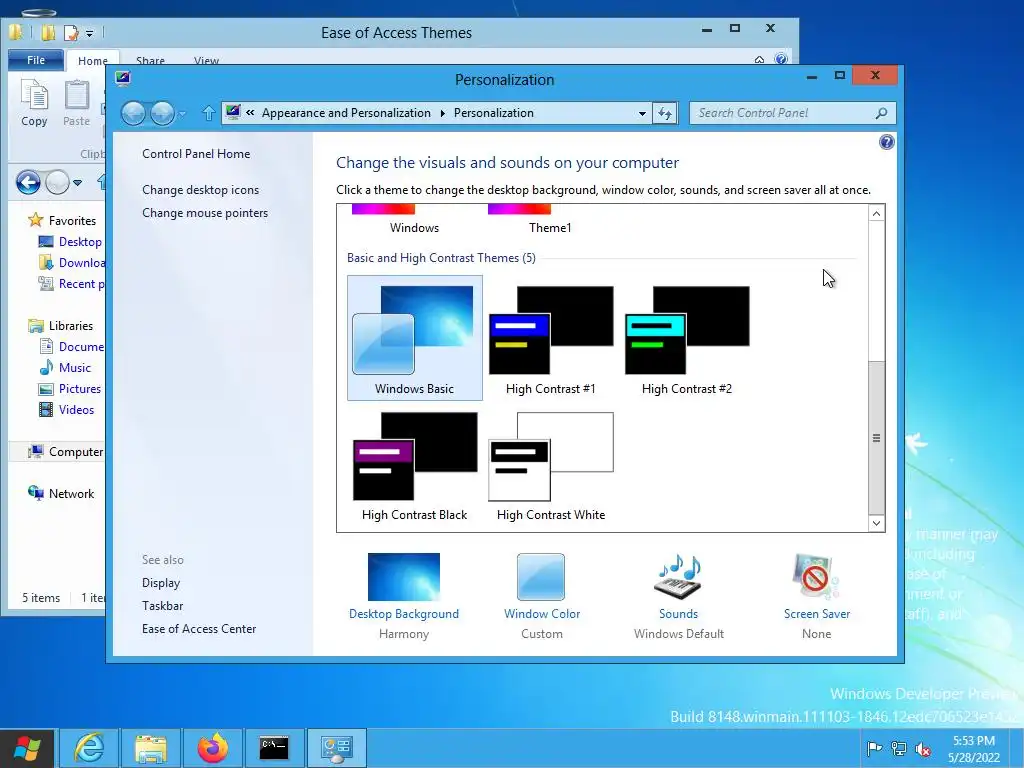This screenshot has height=768, width=1024.
Task: Open Customize Quick Access Toolbar dropdown
Action: [89, 33]
